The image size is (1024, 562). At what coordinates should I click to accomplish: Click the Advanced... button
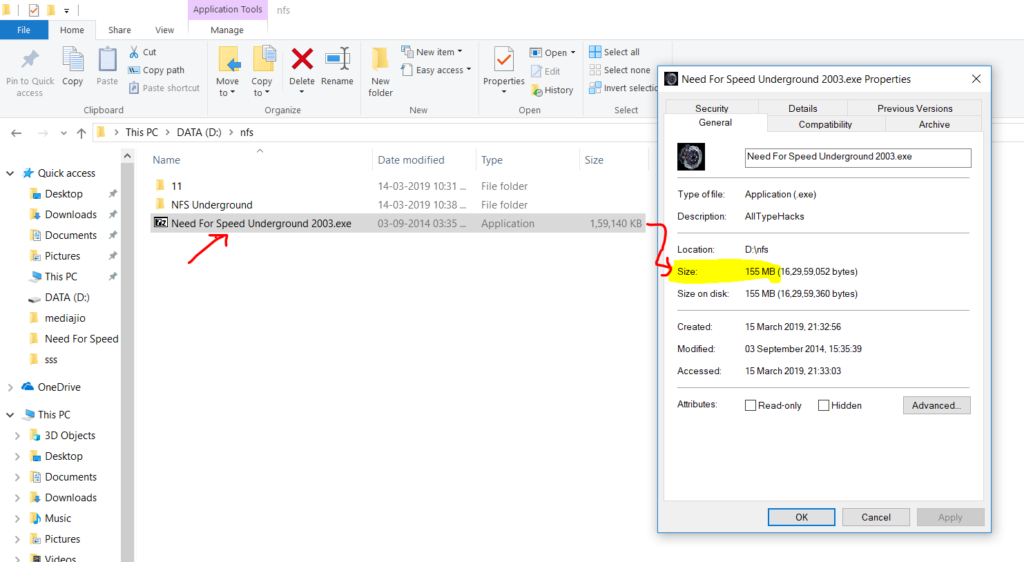[936, 405]
